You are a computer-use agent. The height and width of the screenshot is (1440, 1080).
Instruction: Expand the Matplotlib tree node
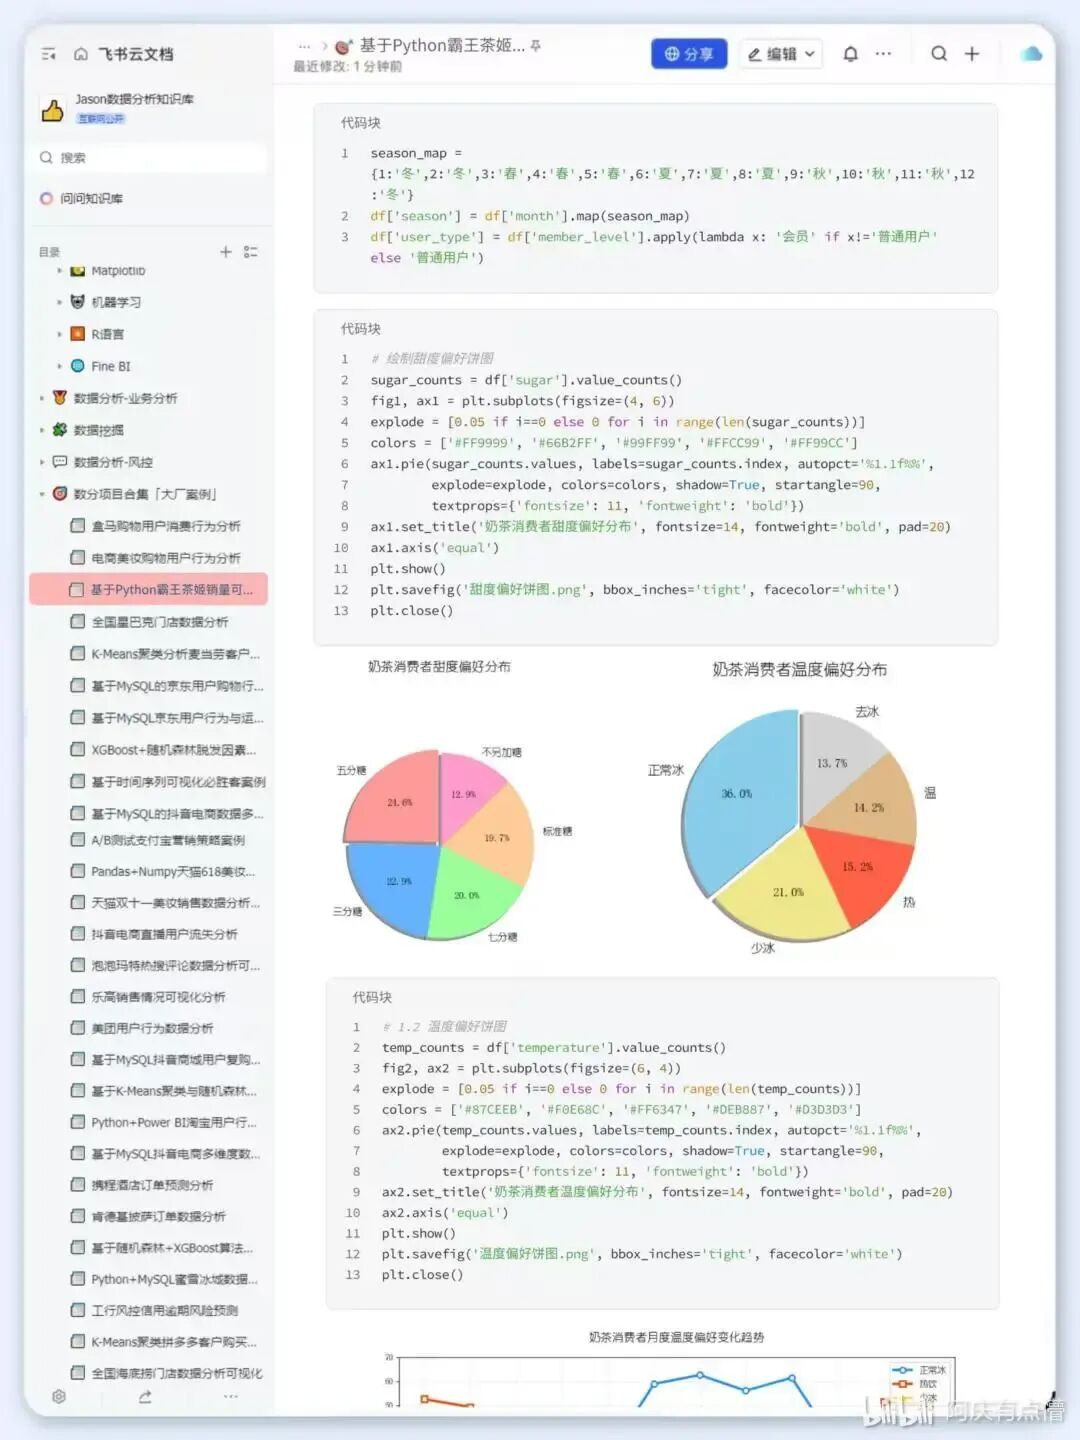click(59, 271)
